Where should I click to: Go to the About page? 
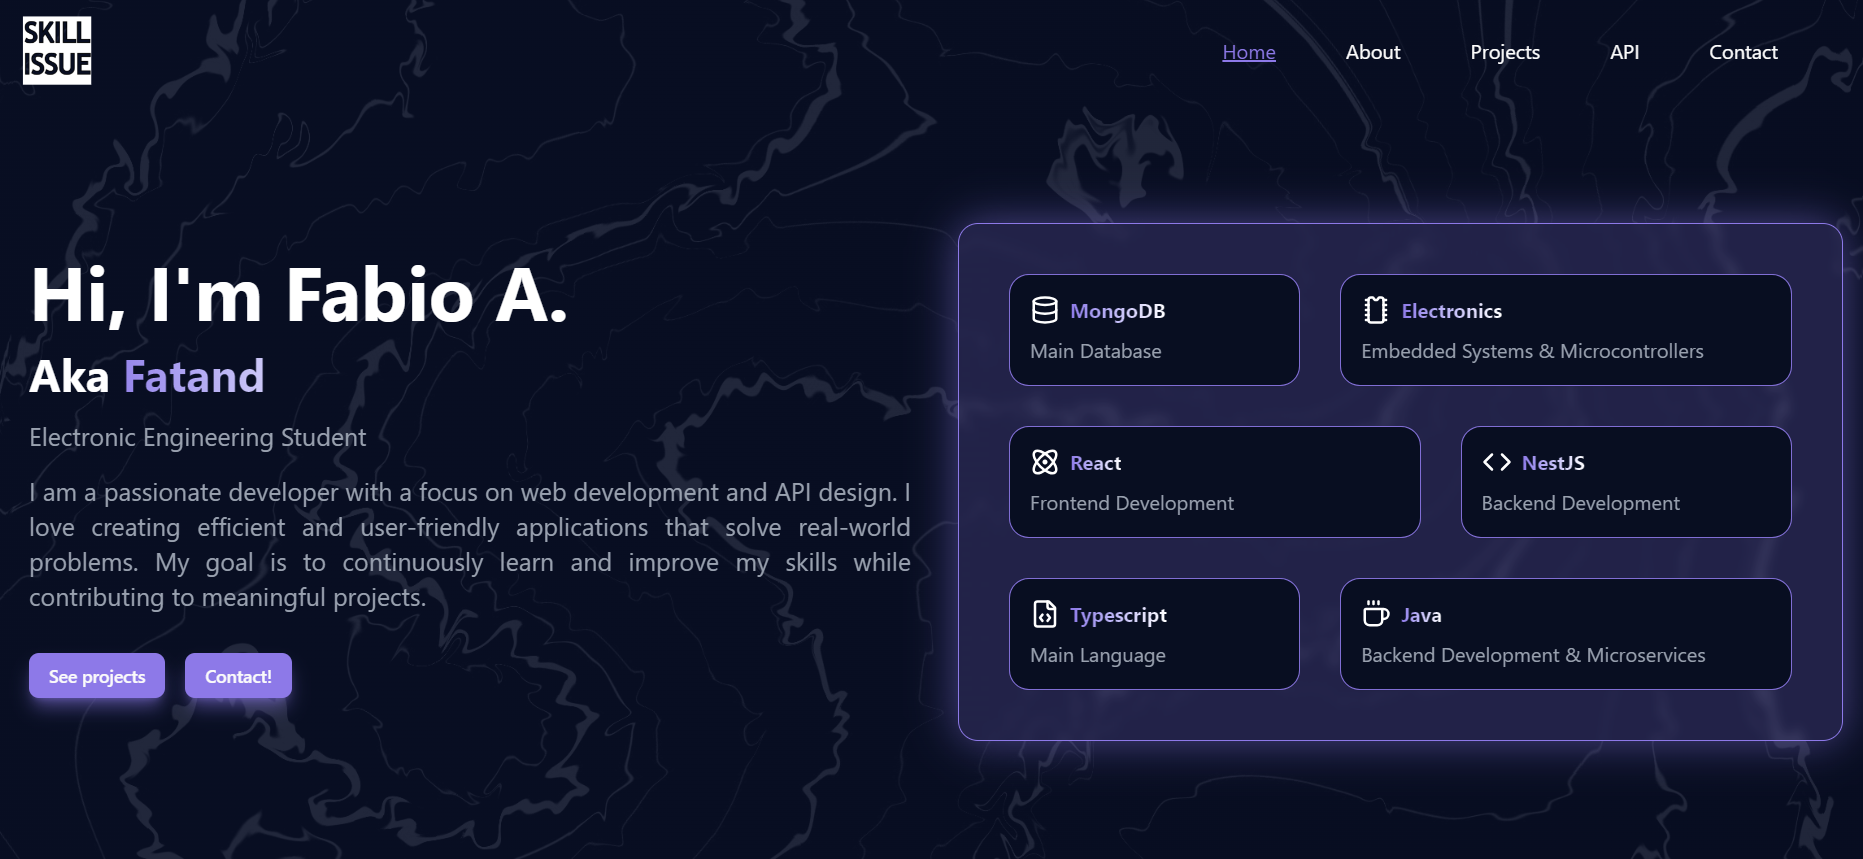coord(1373,52)
